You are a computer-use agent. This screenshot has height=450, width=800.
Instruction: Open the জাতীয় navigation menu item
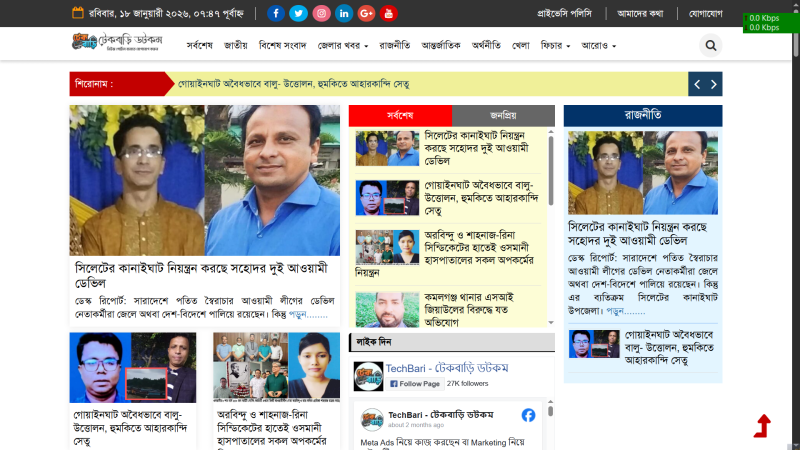click(x=236, y=45)
